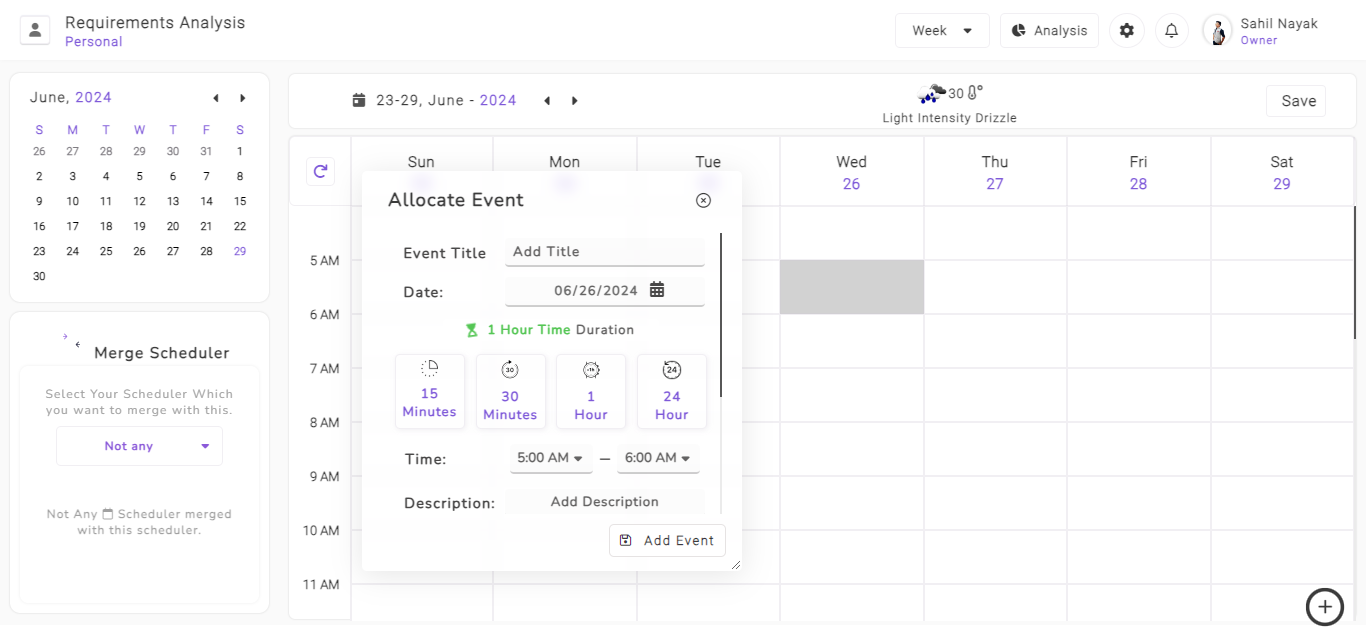Open the date picker calendar icon
The height and width of the screenshot is (638, 1366).
657,290
